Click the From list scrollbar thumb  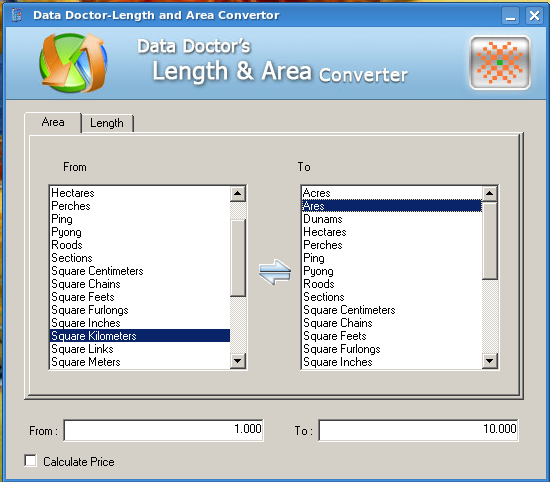pyautogui.click(x=238, y=258)
